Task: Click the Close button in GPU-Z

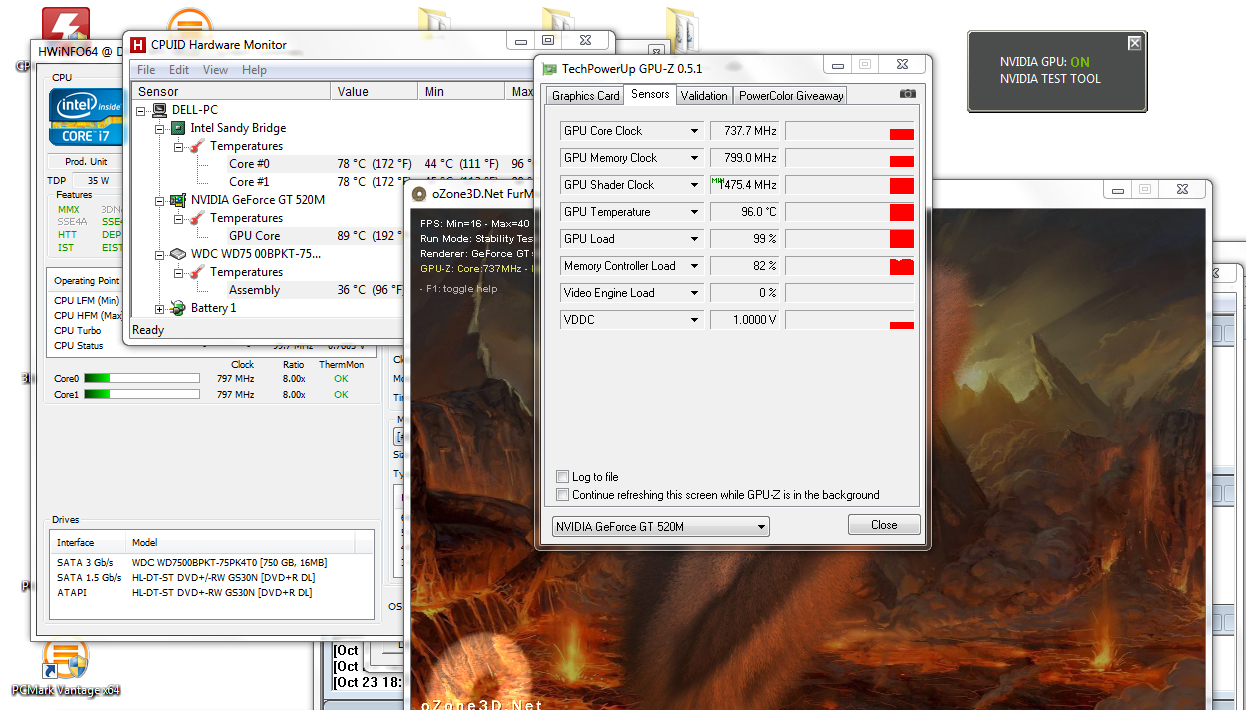Action: (884, 525)
